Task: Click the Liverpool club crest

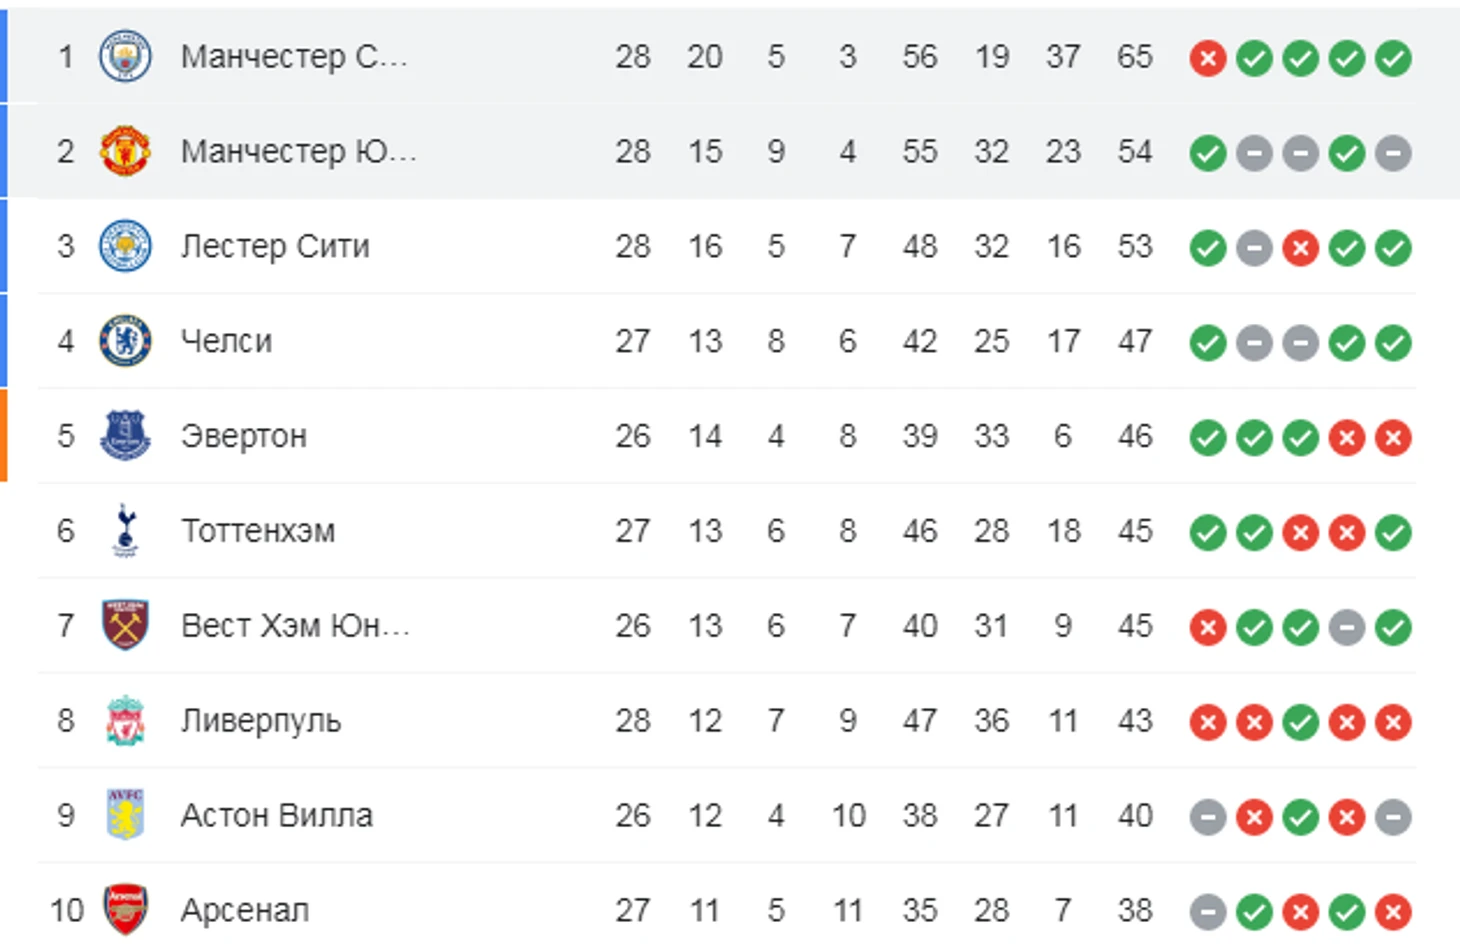Action: [125, 720]
